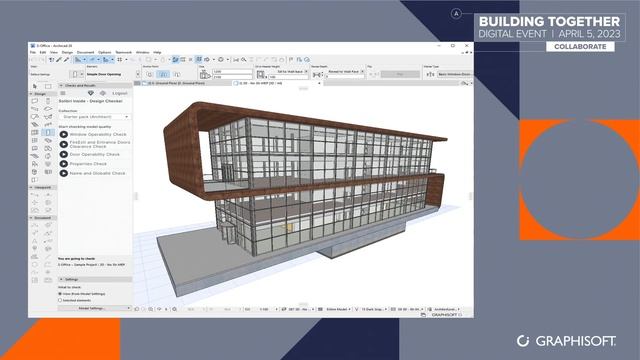Viewport: 640px width, 360px height.
Task: Select the highlighted Door tool in toolbox
Action: coord(48,133)
